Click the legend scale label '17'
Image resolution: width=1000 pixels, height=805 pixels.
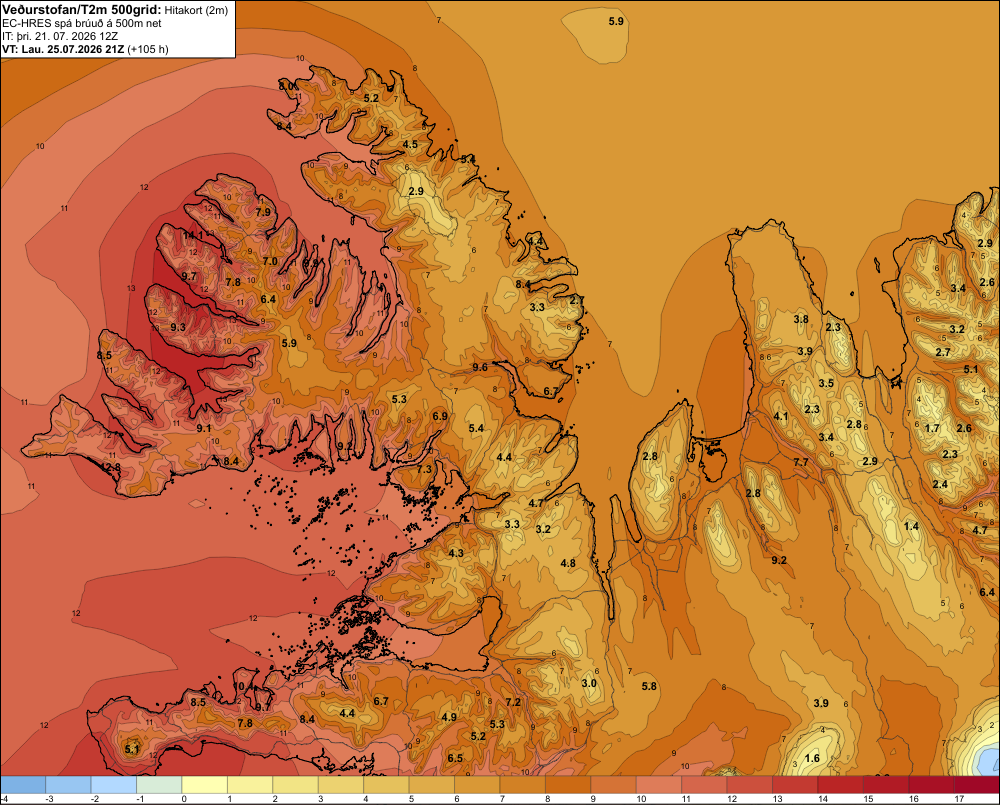[x=959, y=799]
